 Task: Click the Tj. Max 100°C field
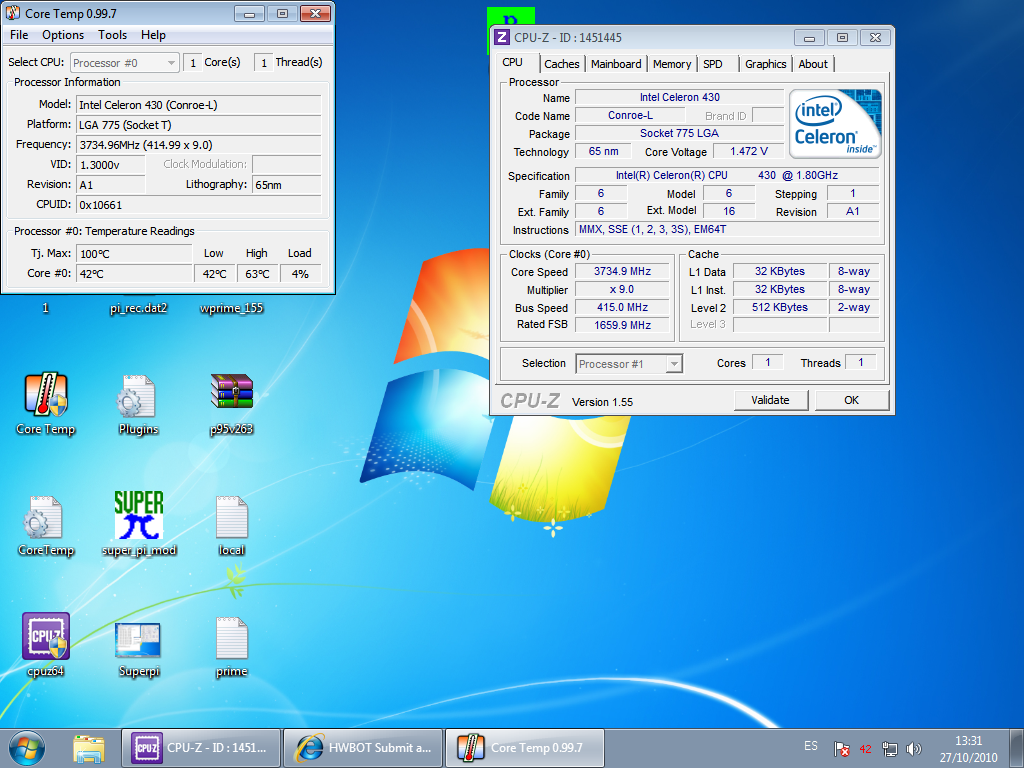coord(134,253)
